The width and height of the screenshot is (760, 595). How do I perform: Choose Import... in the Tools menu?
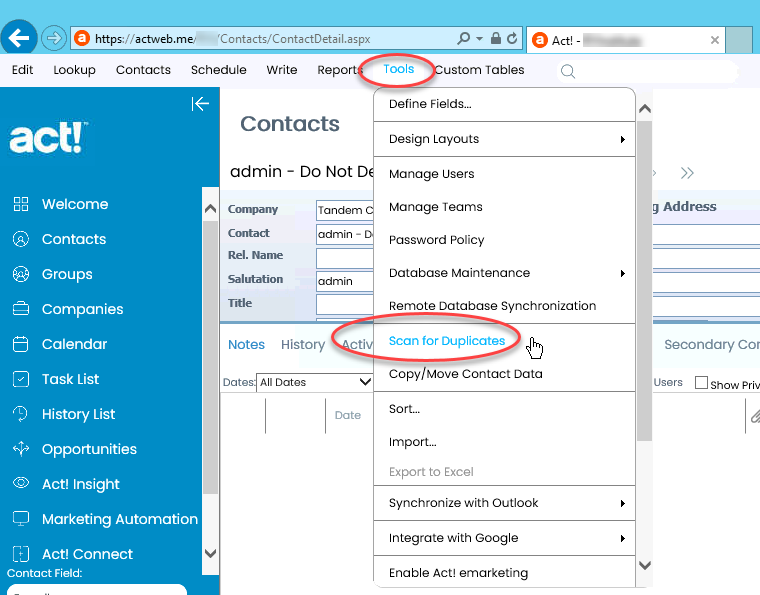click(412, 442)
